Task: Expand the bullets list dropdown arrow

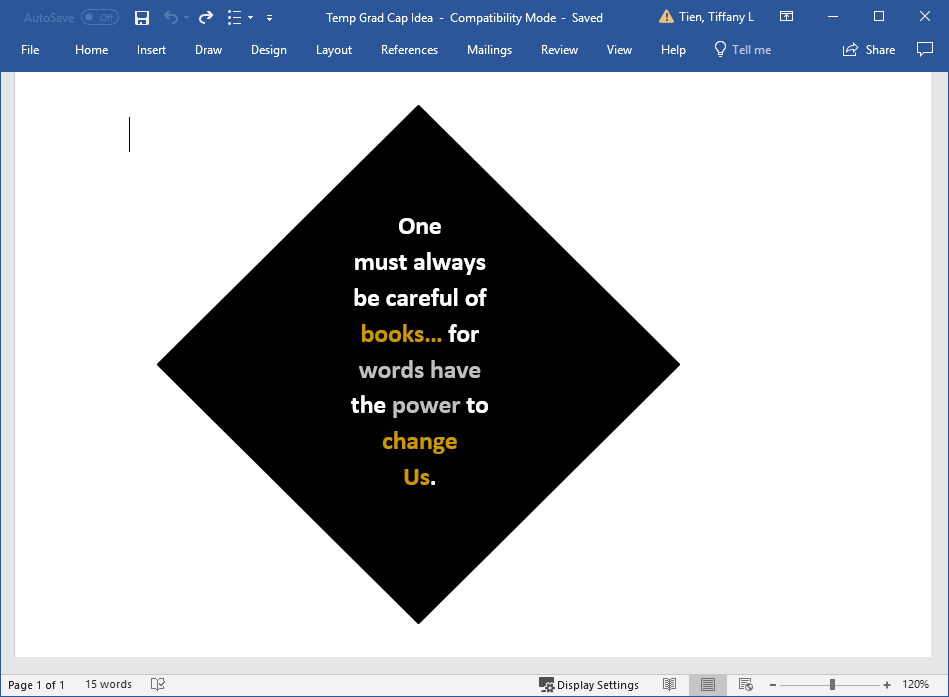Action: click(x=251, y=18)
